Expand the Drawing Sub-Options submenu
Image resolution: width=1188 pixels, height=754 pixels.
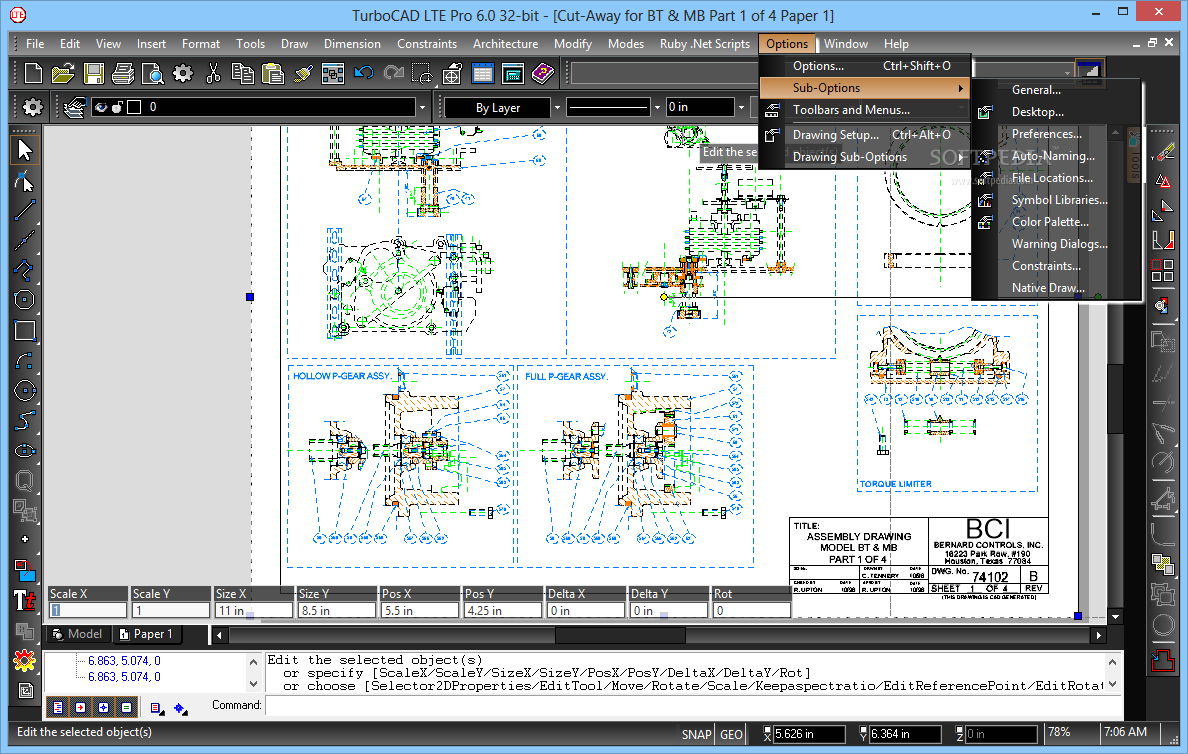click(864, 157)
